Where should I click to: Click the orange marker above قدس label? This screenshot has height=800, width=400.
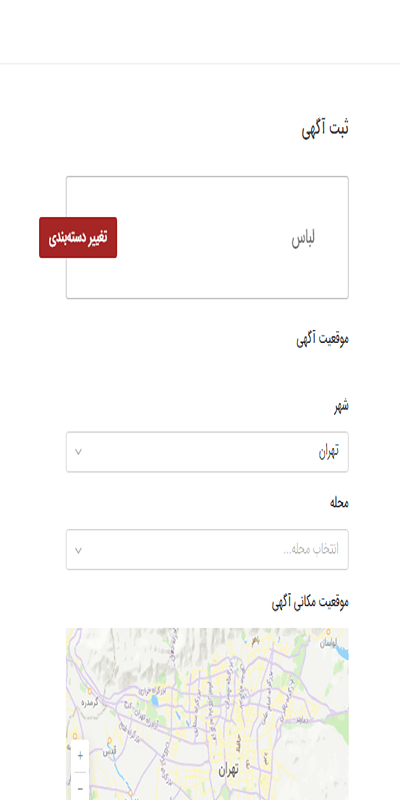pos(109,741)
